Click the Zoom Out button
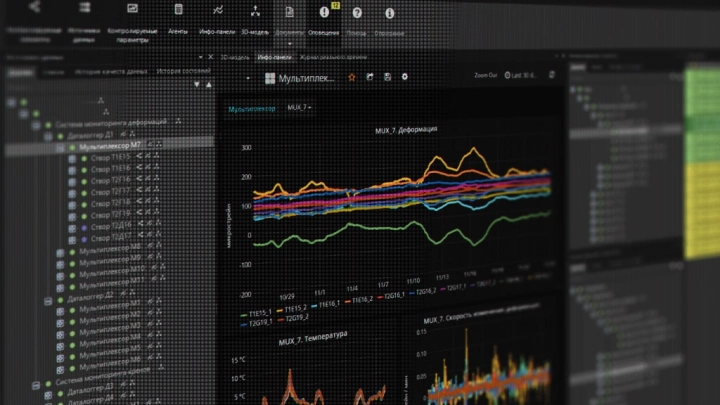Viewport: 720px width, 405px height. pyautogui.click(x=486, y=75)
